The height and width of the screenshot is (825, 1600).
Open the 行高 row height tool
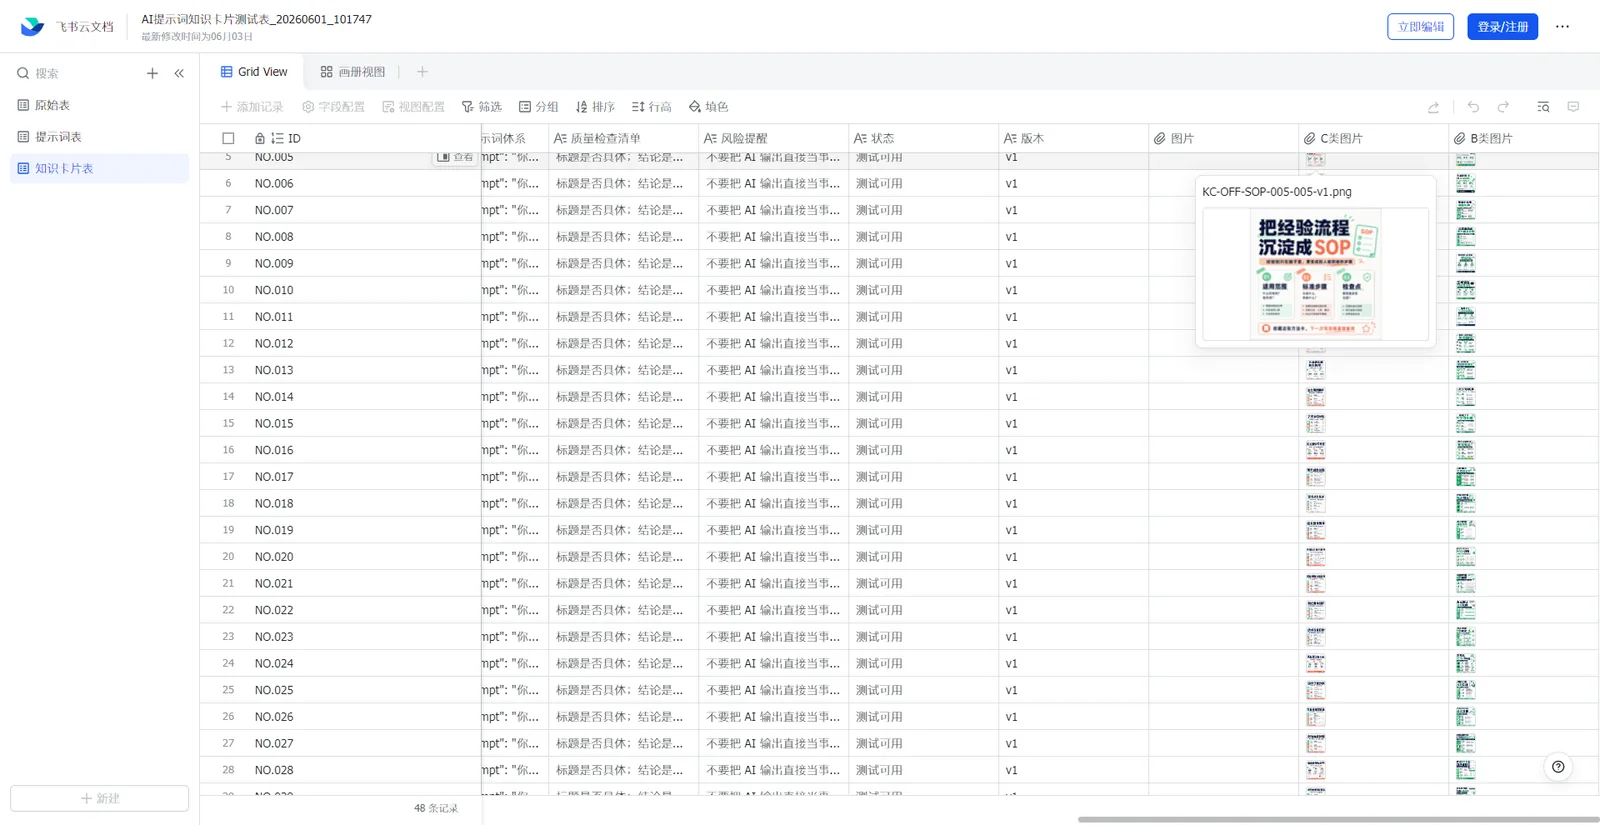point(651,107)
